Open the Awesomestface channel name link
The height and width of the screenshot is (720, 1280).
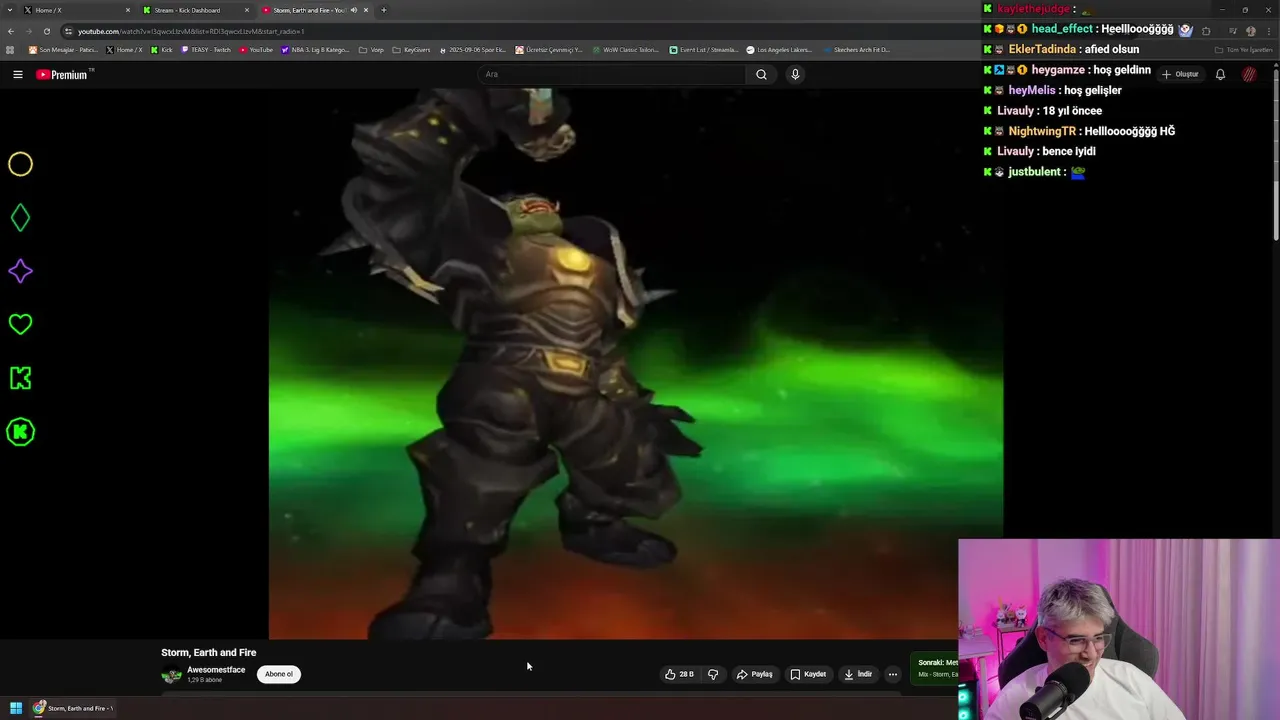(216, 670)
